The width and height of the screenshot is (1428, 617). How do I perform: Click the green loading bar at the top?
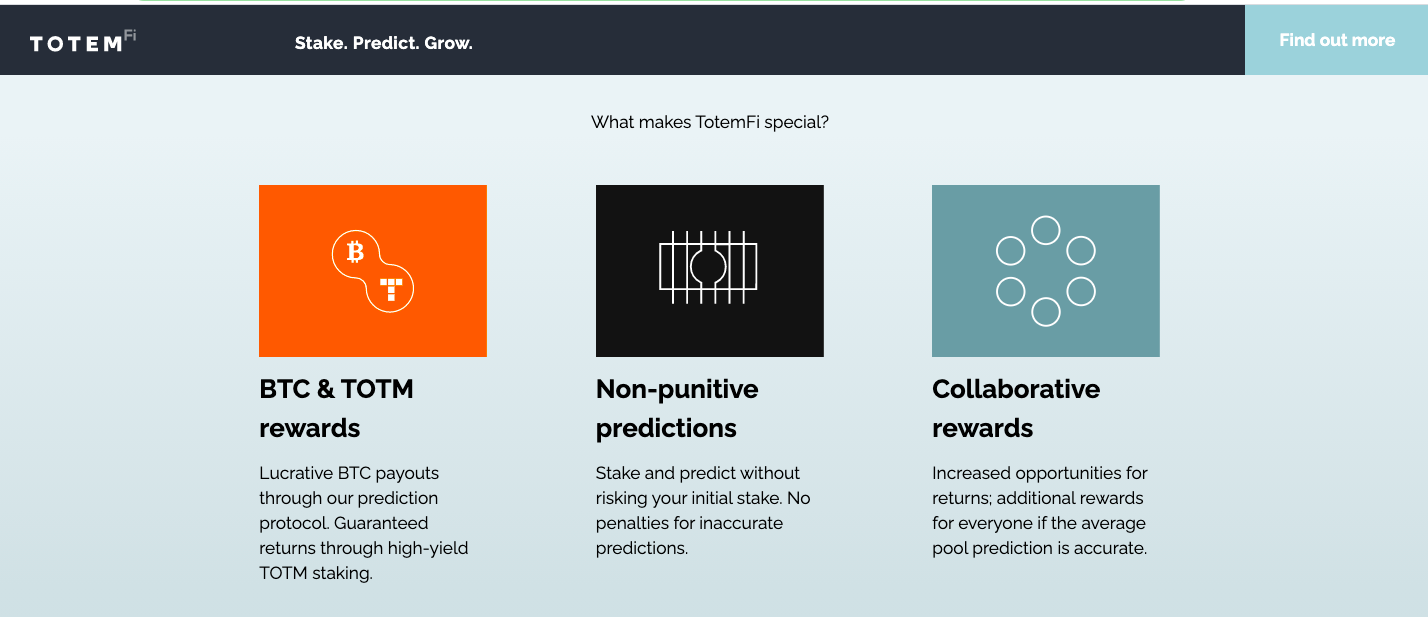[661, 1]
